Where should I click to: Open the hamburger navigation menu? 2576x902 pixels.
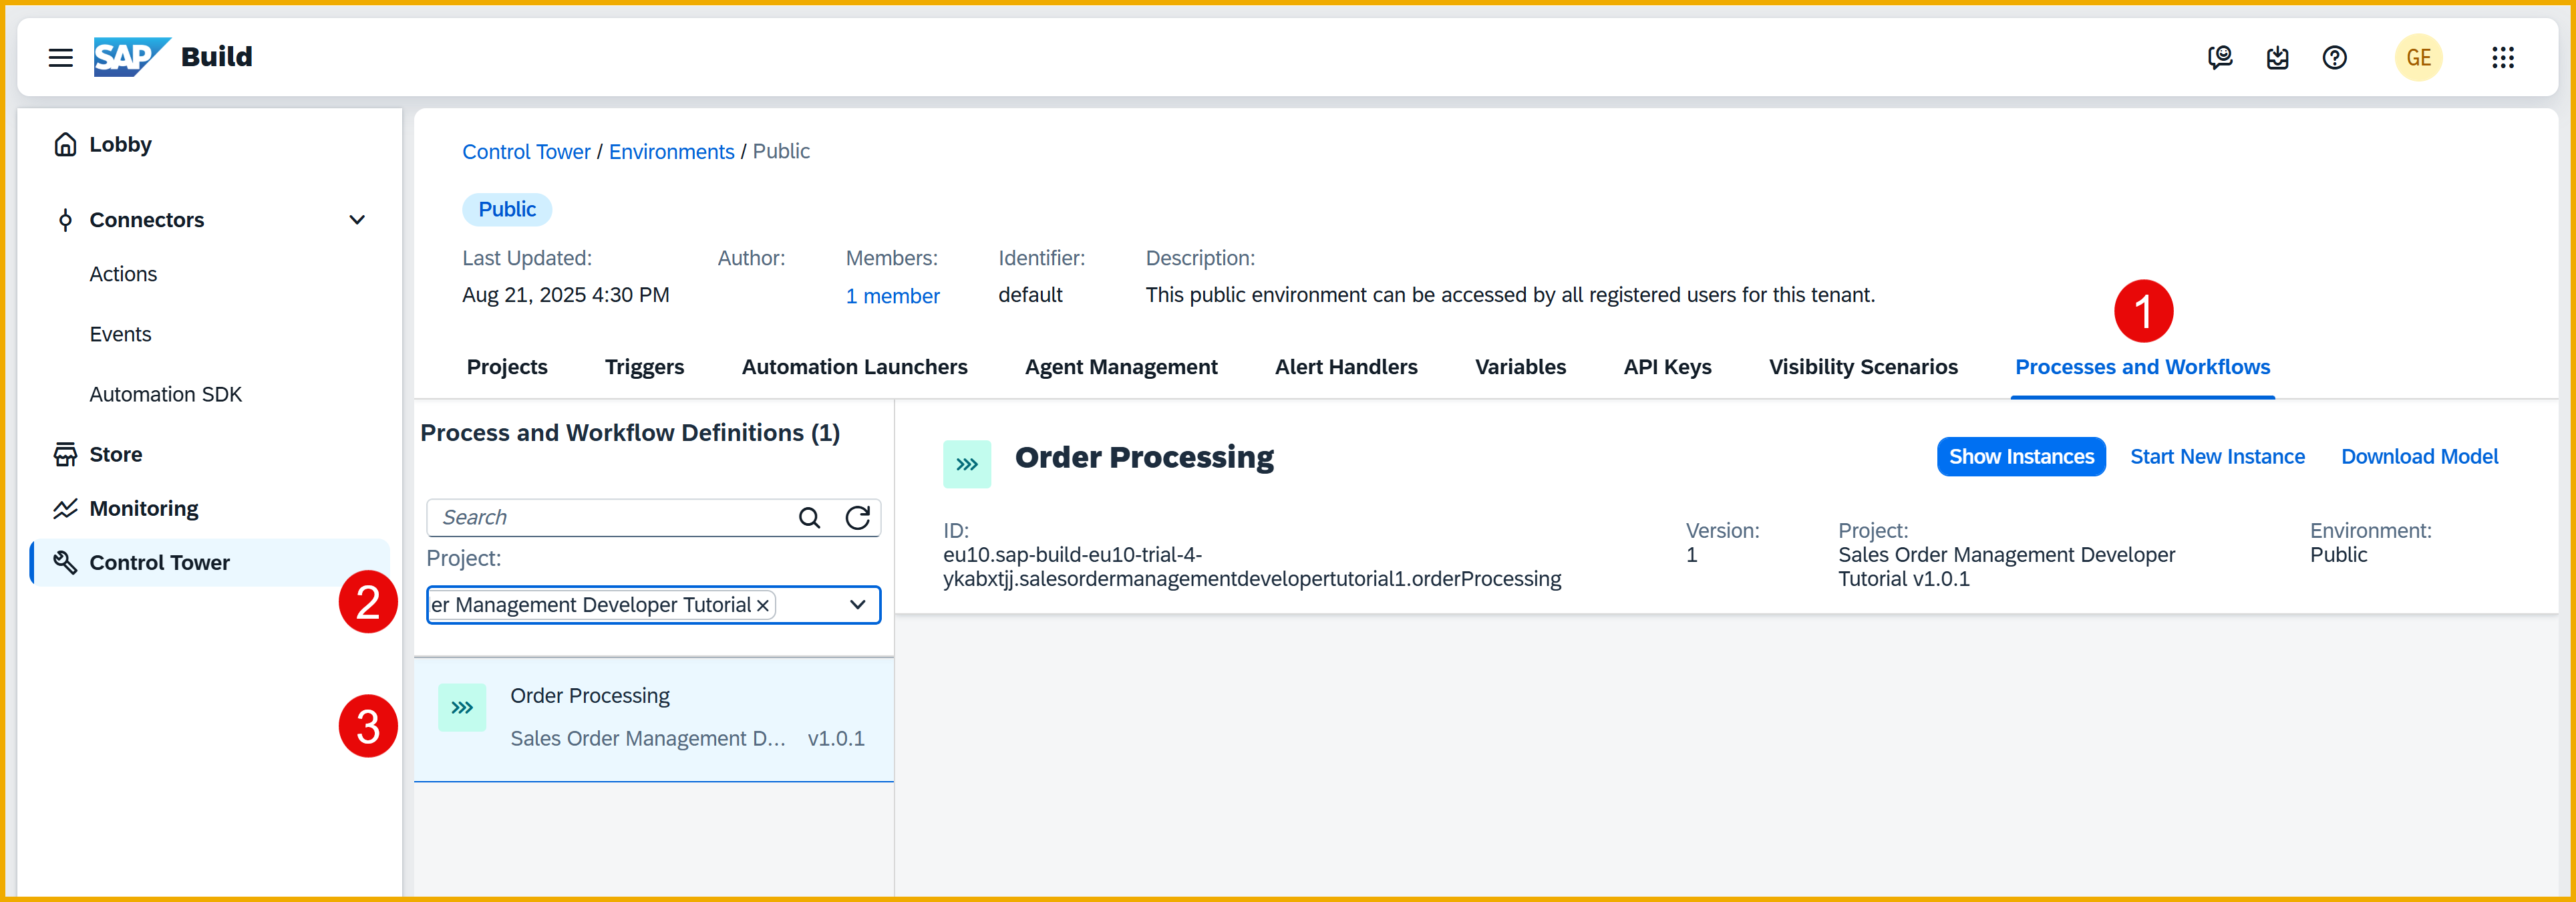click(x=61, y=57)
